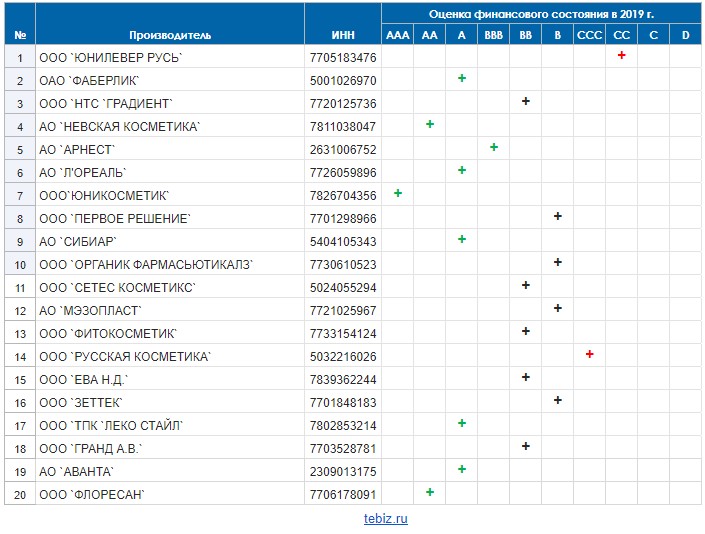The width and height of the screenshot is (705, 534).
Task: Click the green plus for ТПК ЛЕКО СТАЙЛ
Action: pyautogui.click(x=462, y=423)
